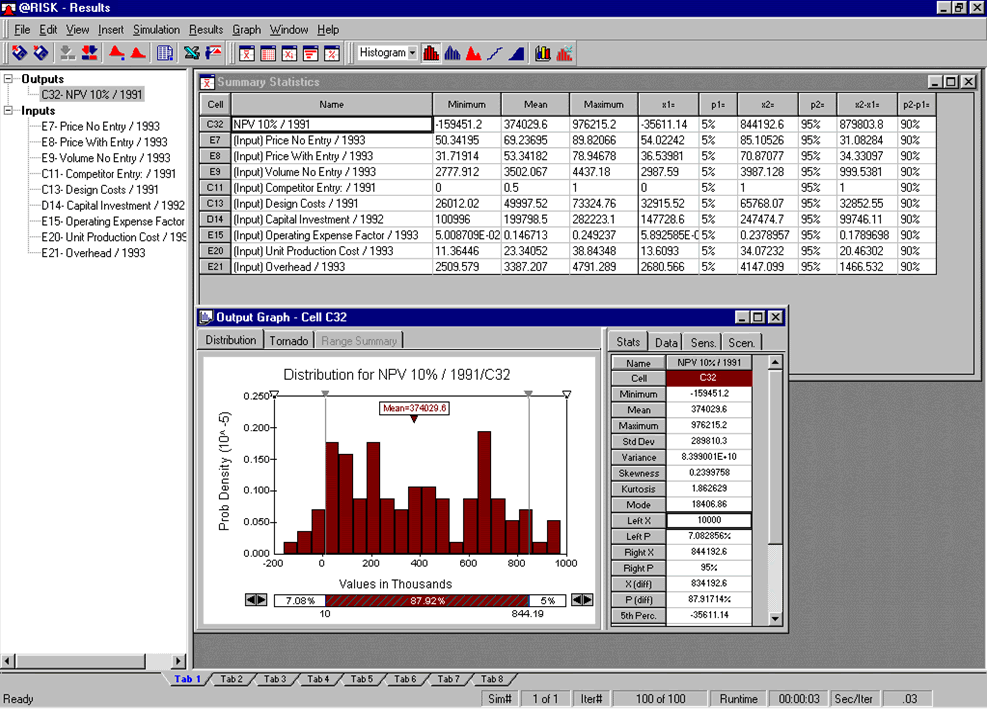Collapse the Inputs tree node
The height and width of the screenshot is (709, 988).
[9, 111]
